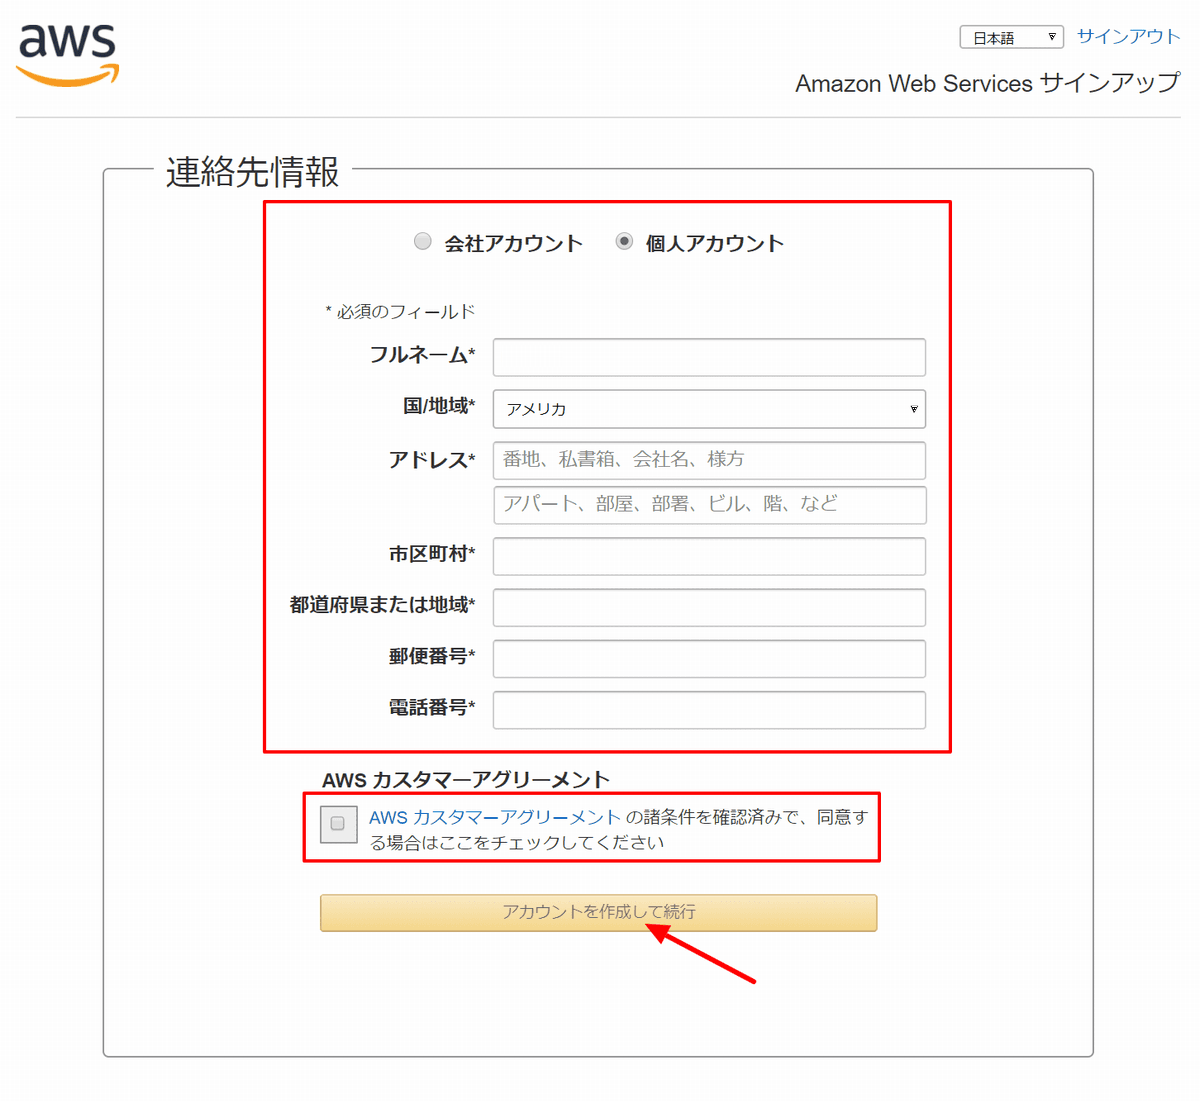
Task: Click the country dropdown arrow icon
Action: pyautogui.click(x=913, y=409)
